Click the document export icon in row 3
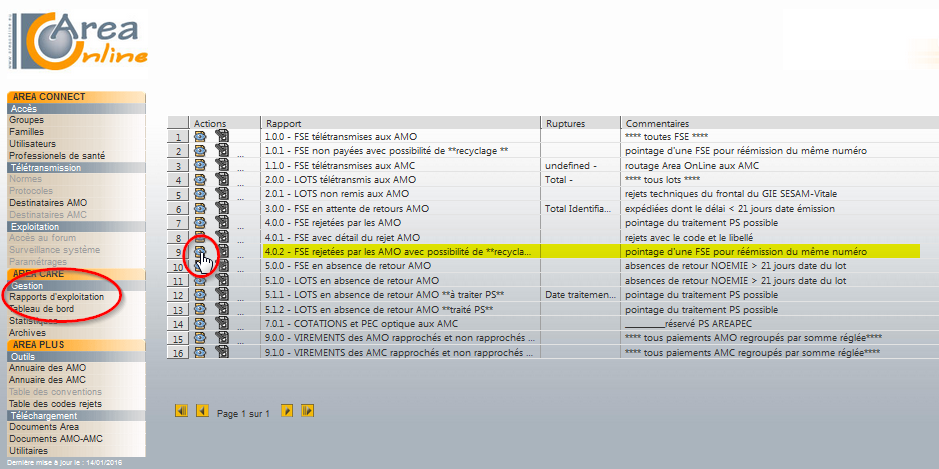939x469 pixels. click(222, 165)
